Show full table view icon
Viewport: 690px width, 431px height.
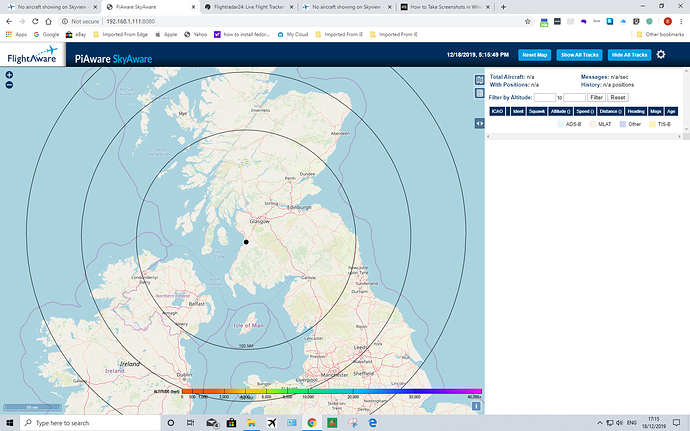[479, 93]
